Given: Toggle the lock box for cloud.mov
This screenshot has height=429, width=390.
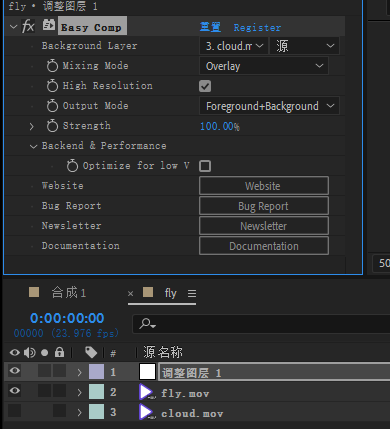Looking at the screenshot, I should click(59, 411).
